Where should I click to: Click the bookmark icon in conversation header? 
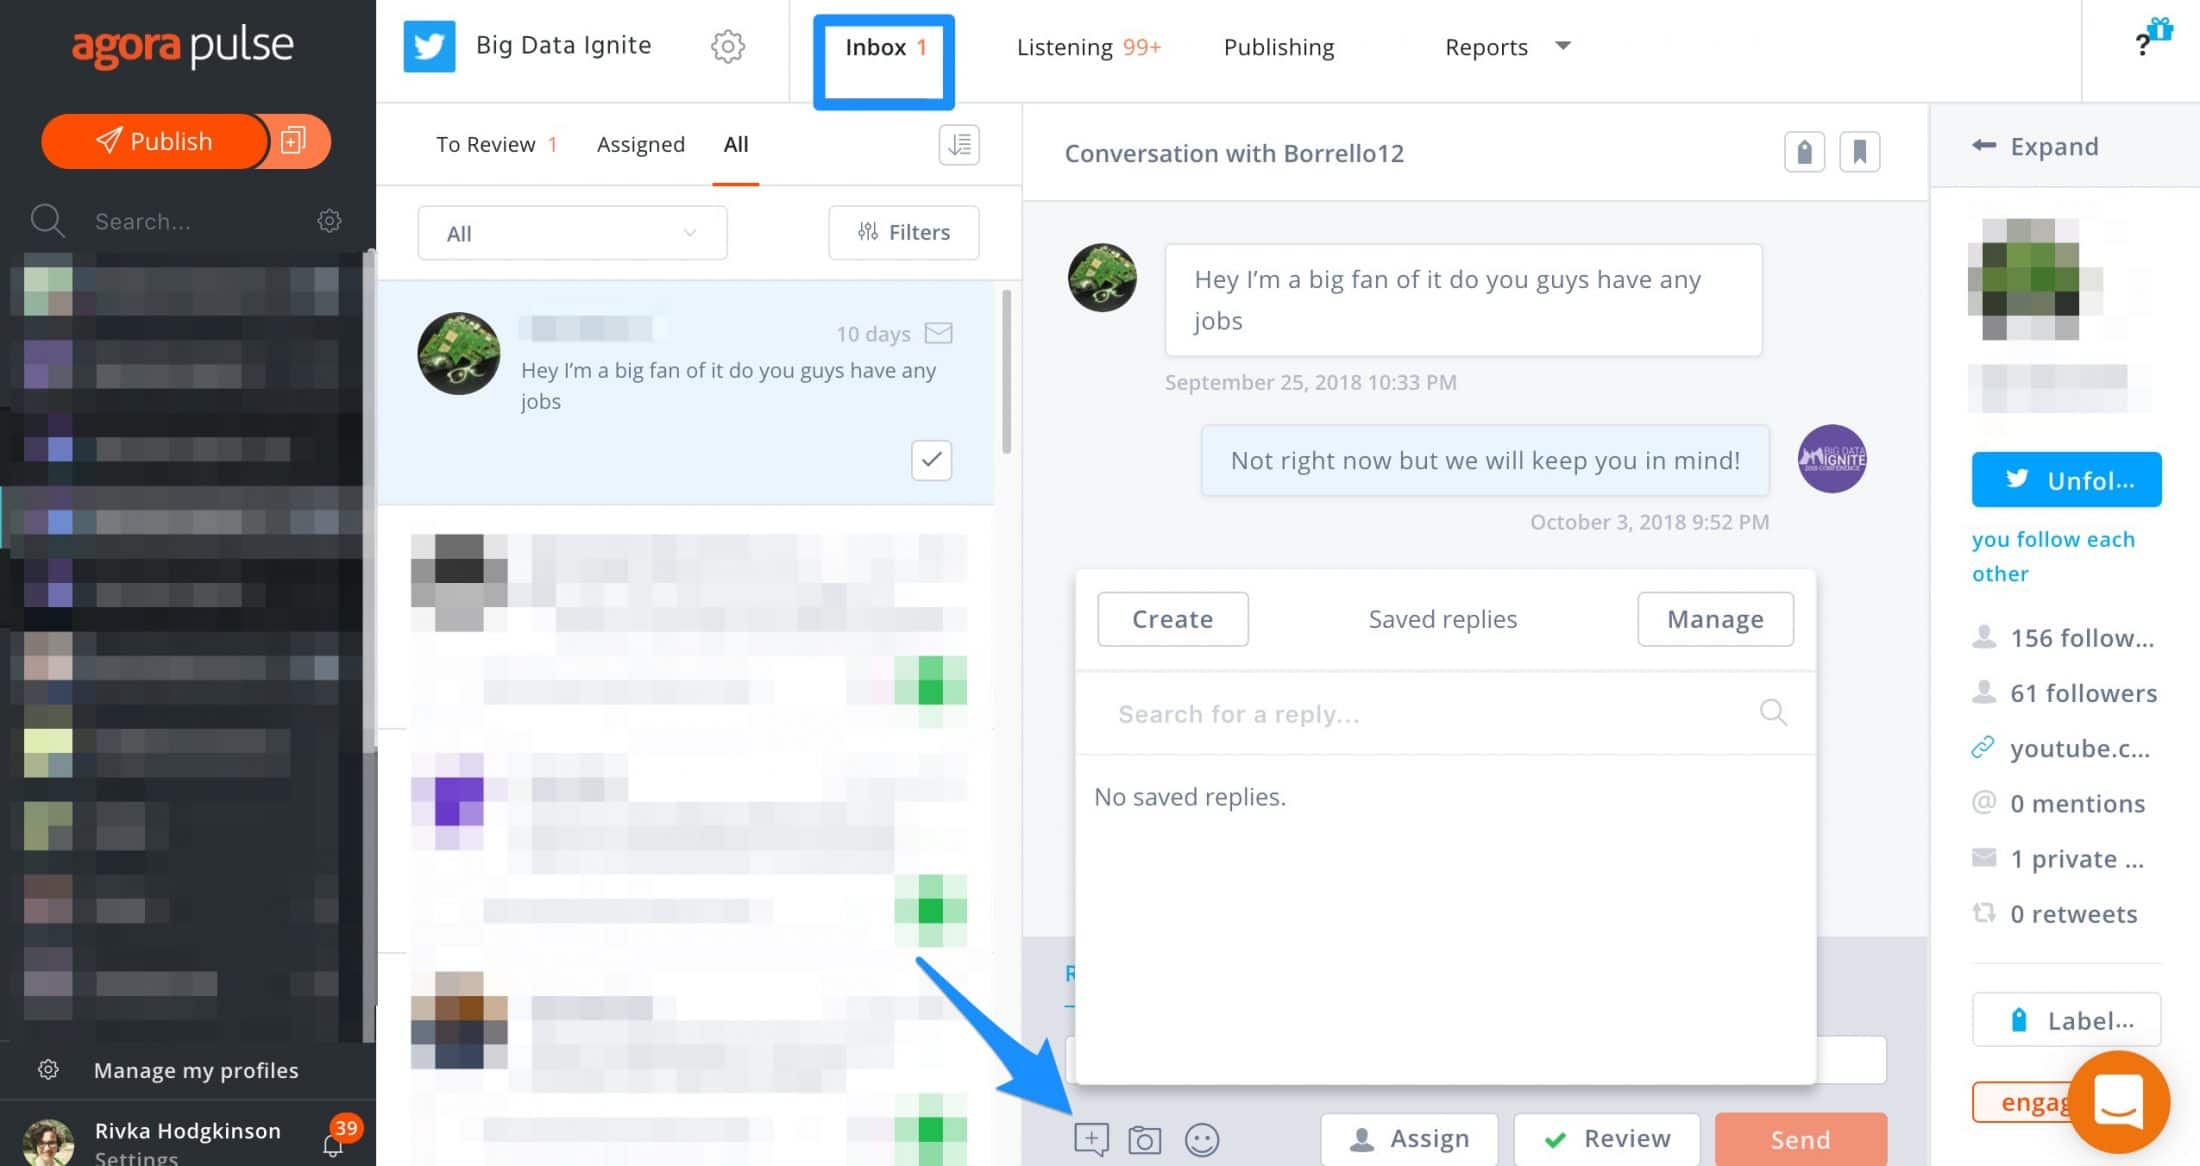pyautogui.click(x=1860, y=152)
